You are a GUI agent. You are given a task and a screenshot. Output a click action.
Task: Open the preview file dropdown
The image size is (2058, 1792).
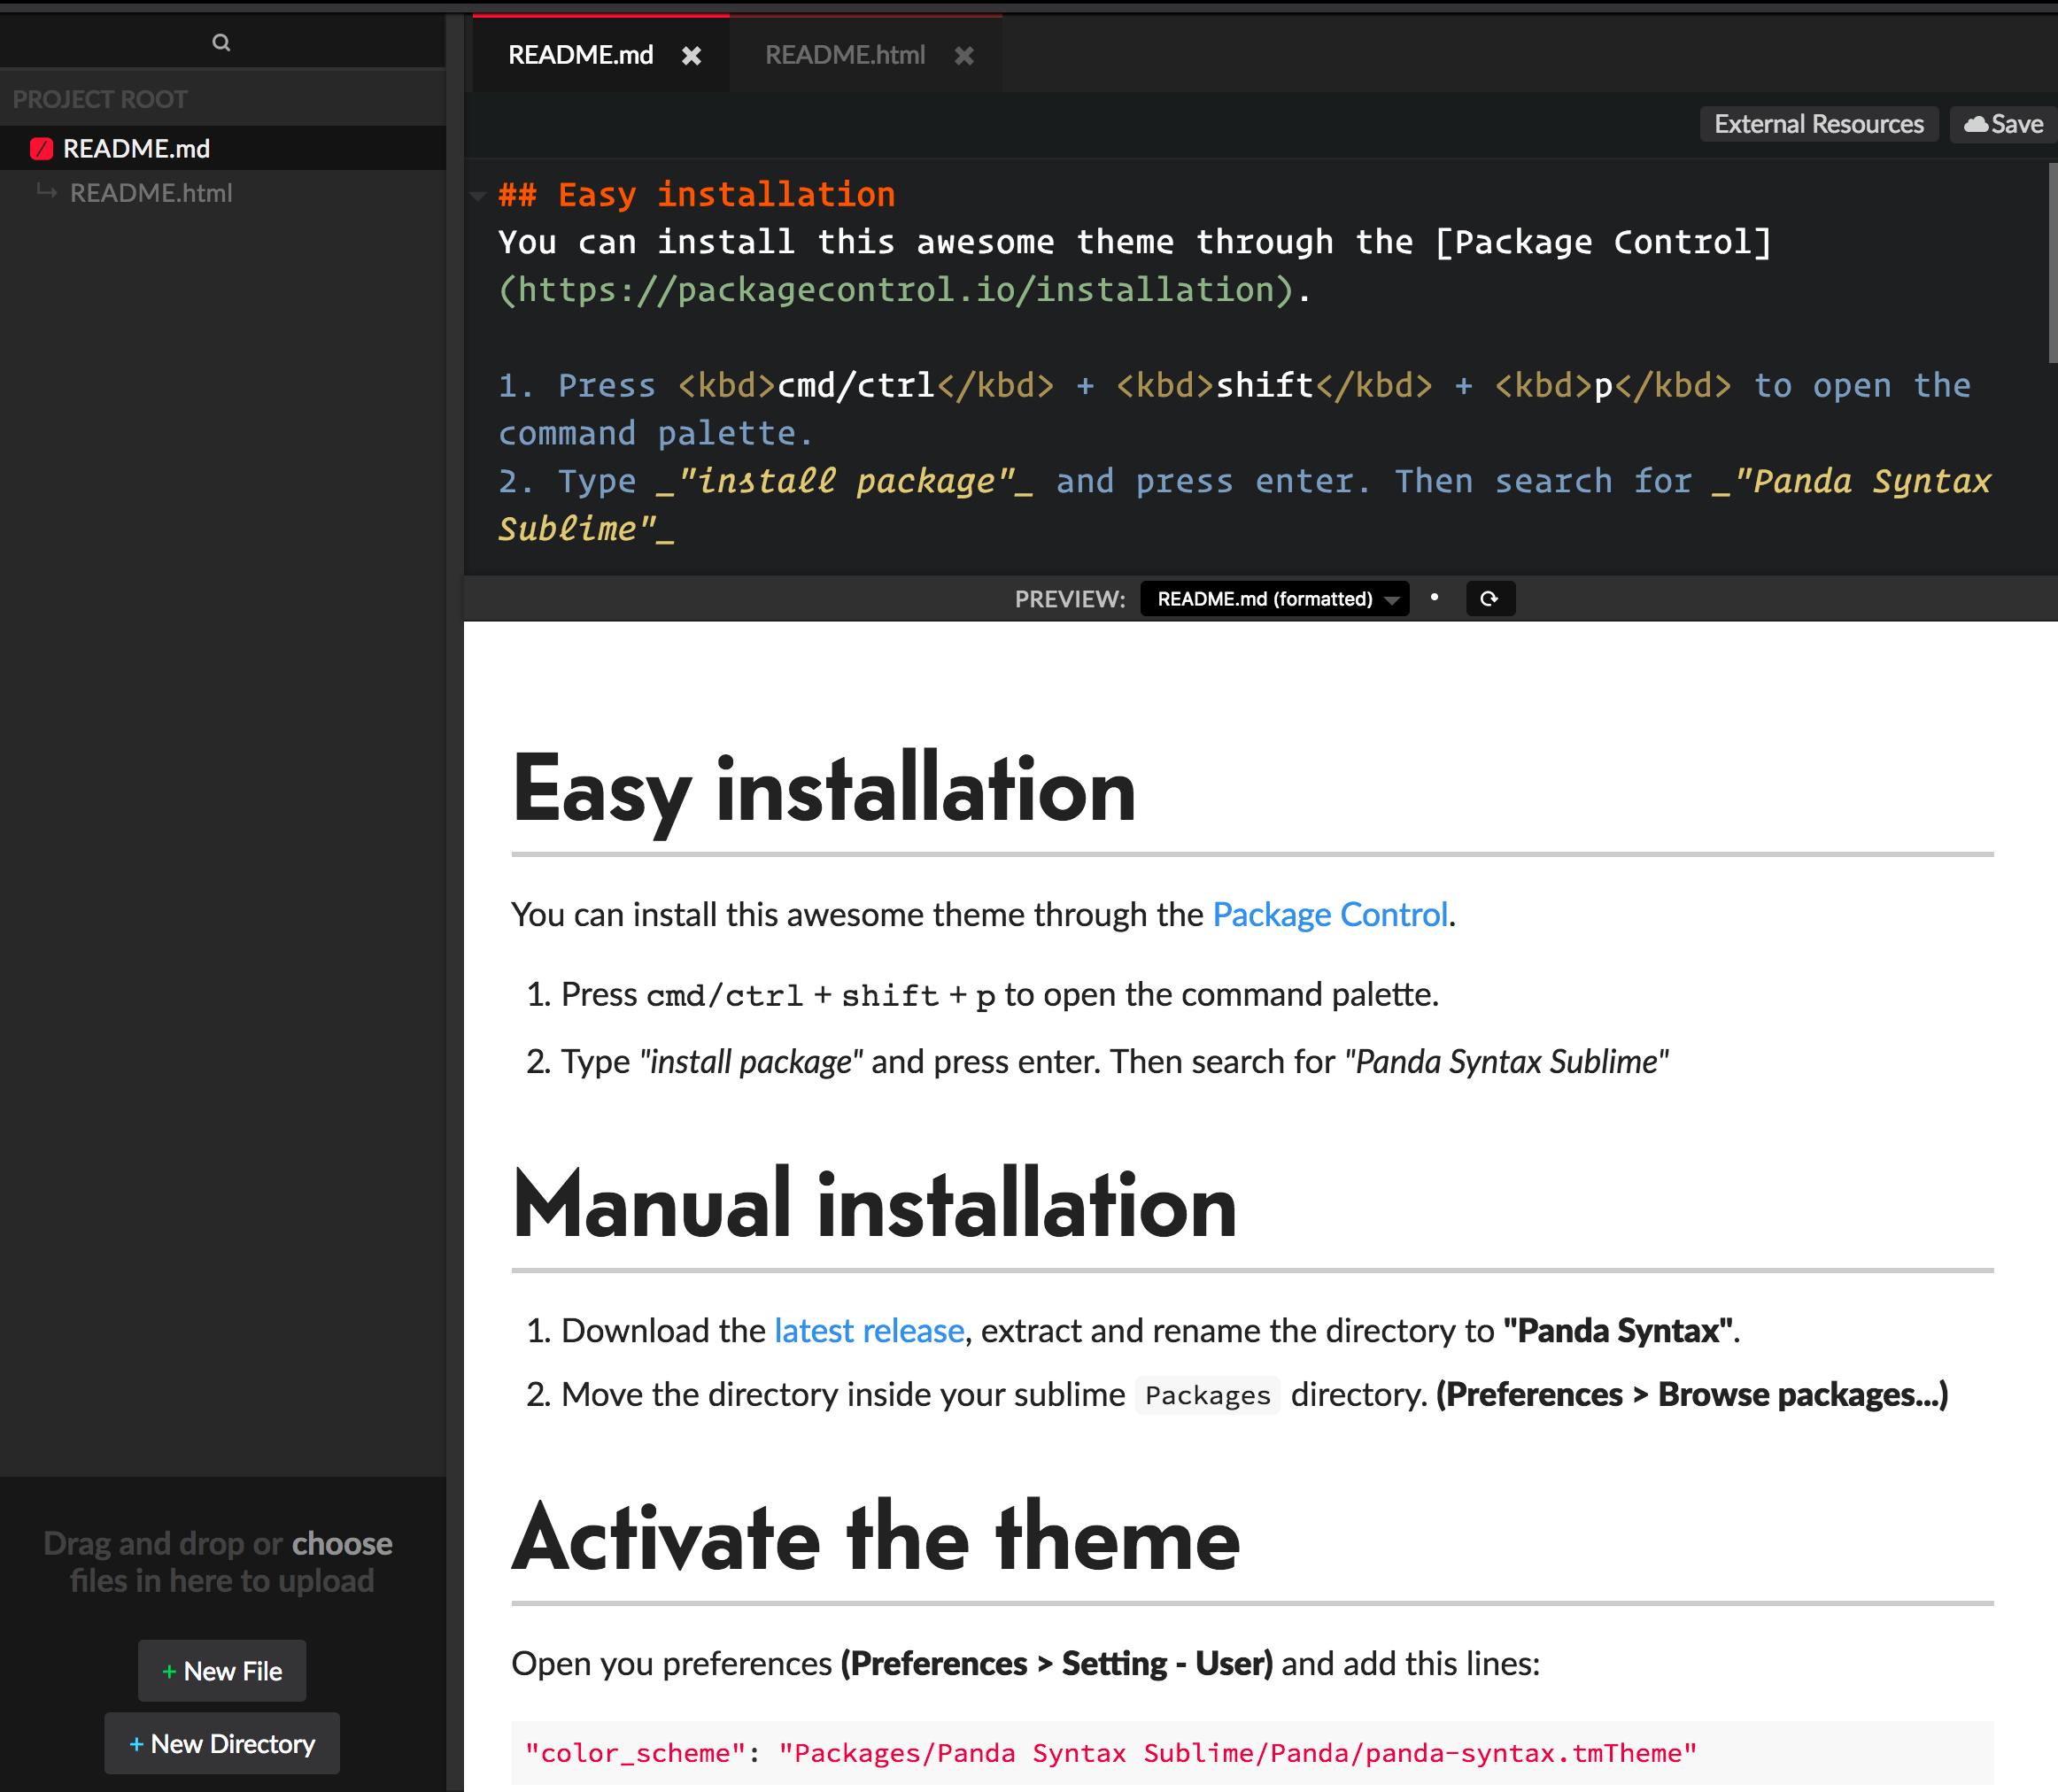[x=1274, y=599]
